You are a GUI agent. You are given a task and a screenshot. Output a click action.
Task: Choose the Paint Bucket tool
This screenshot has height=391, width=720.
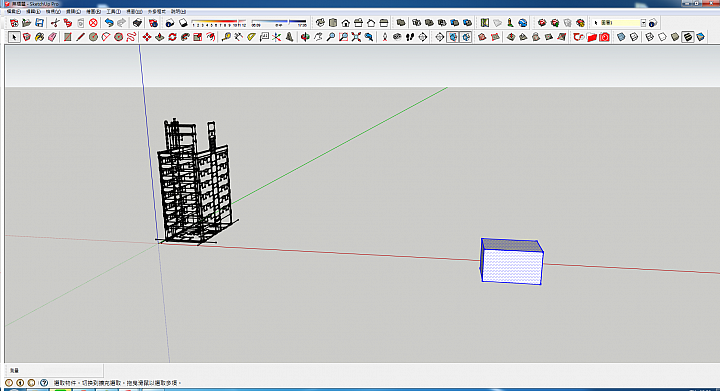pyautogui.click(x=39, y=37)
